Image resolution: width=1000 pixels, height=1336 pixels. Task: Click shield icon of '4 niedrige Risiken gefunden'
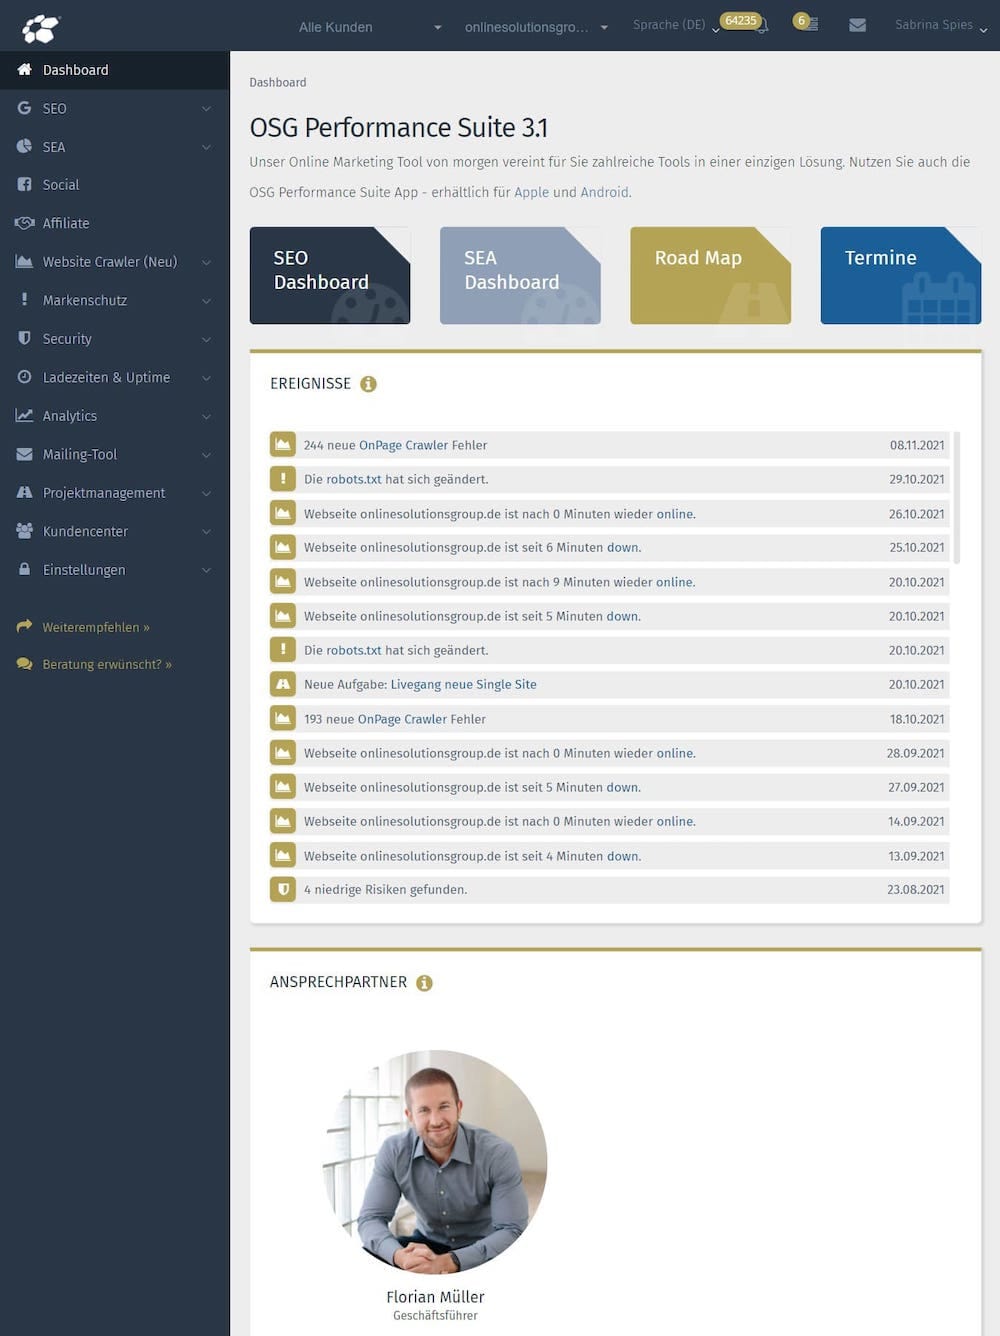click(283, 890)
